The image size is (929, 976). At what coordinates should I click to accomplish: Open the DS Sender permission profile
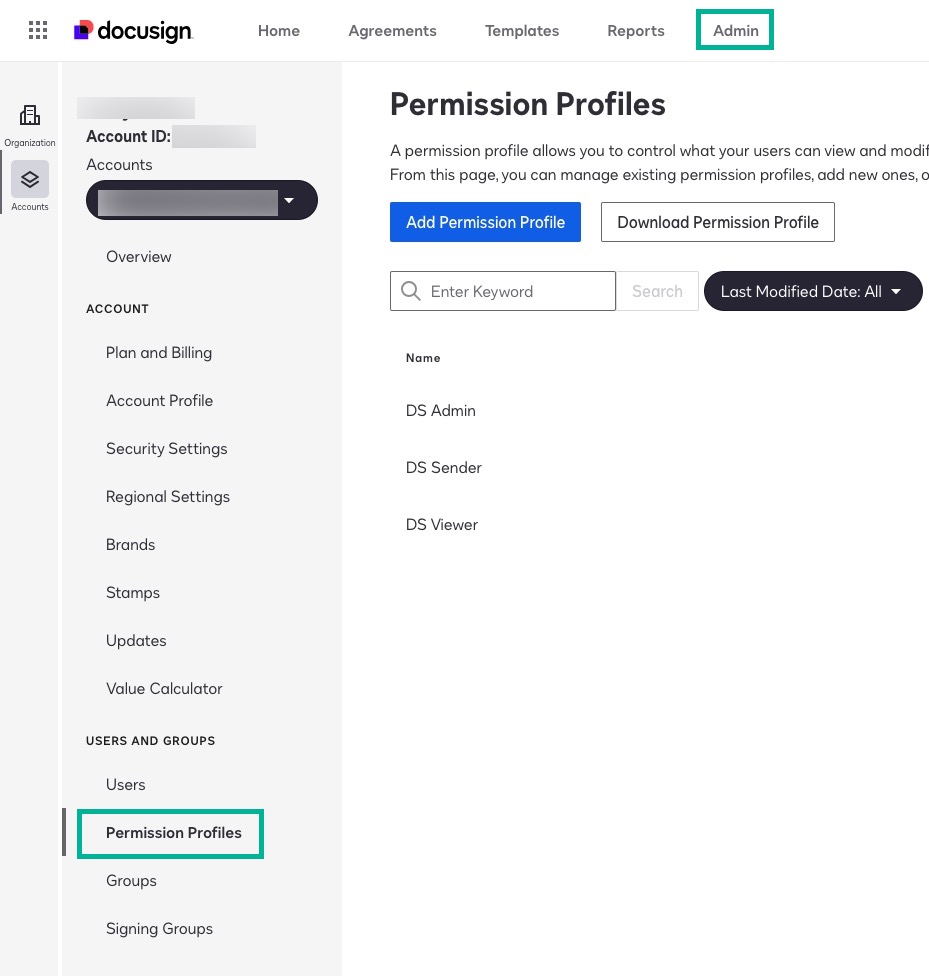[444, 467]
